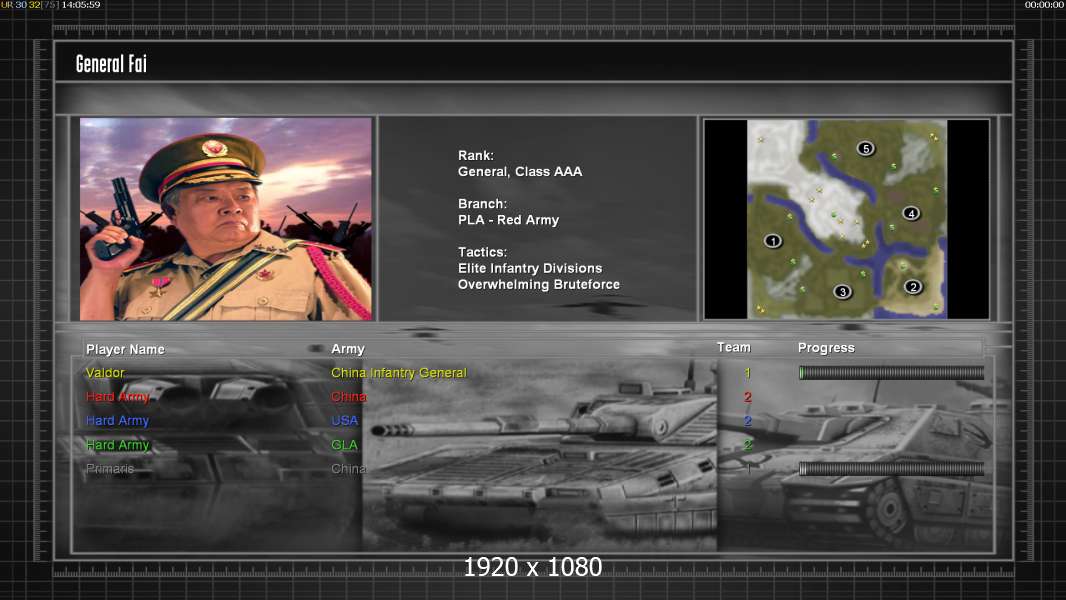Click 'China Infantry General' in Valdor's row

click(x=399, y=372)
